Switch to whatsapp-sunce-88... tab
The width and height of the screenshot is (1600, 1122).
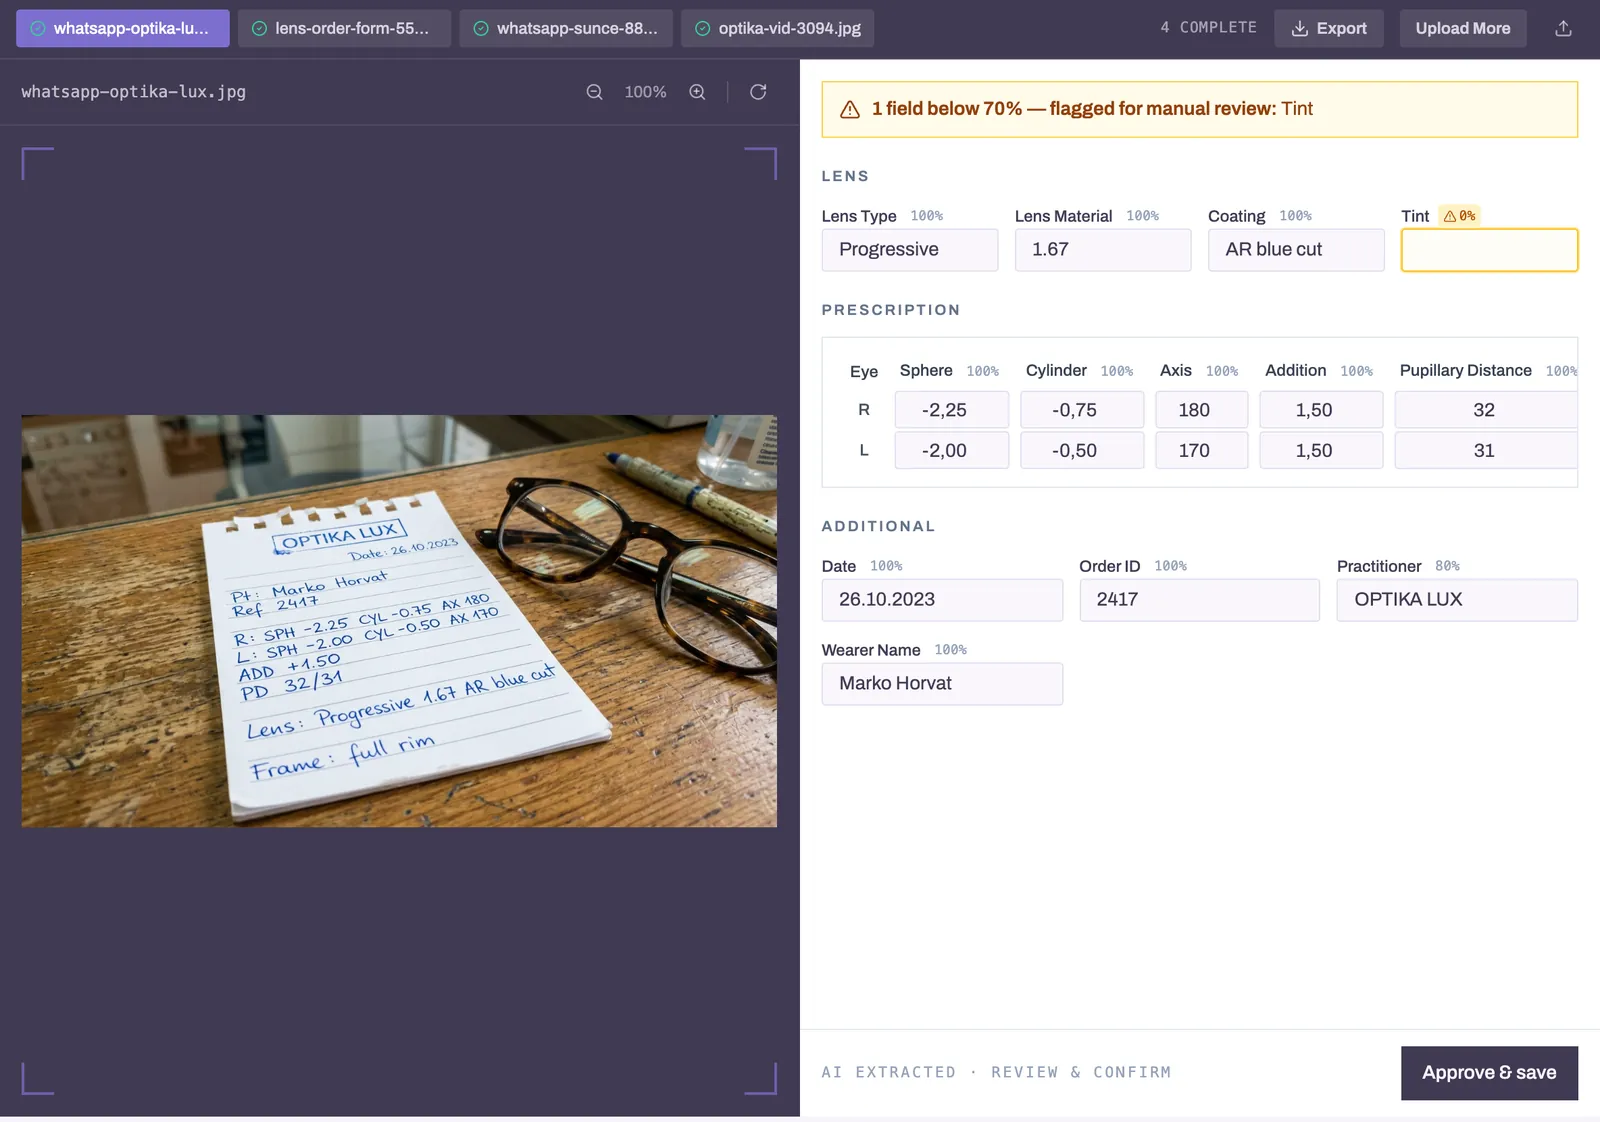566,29
